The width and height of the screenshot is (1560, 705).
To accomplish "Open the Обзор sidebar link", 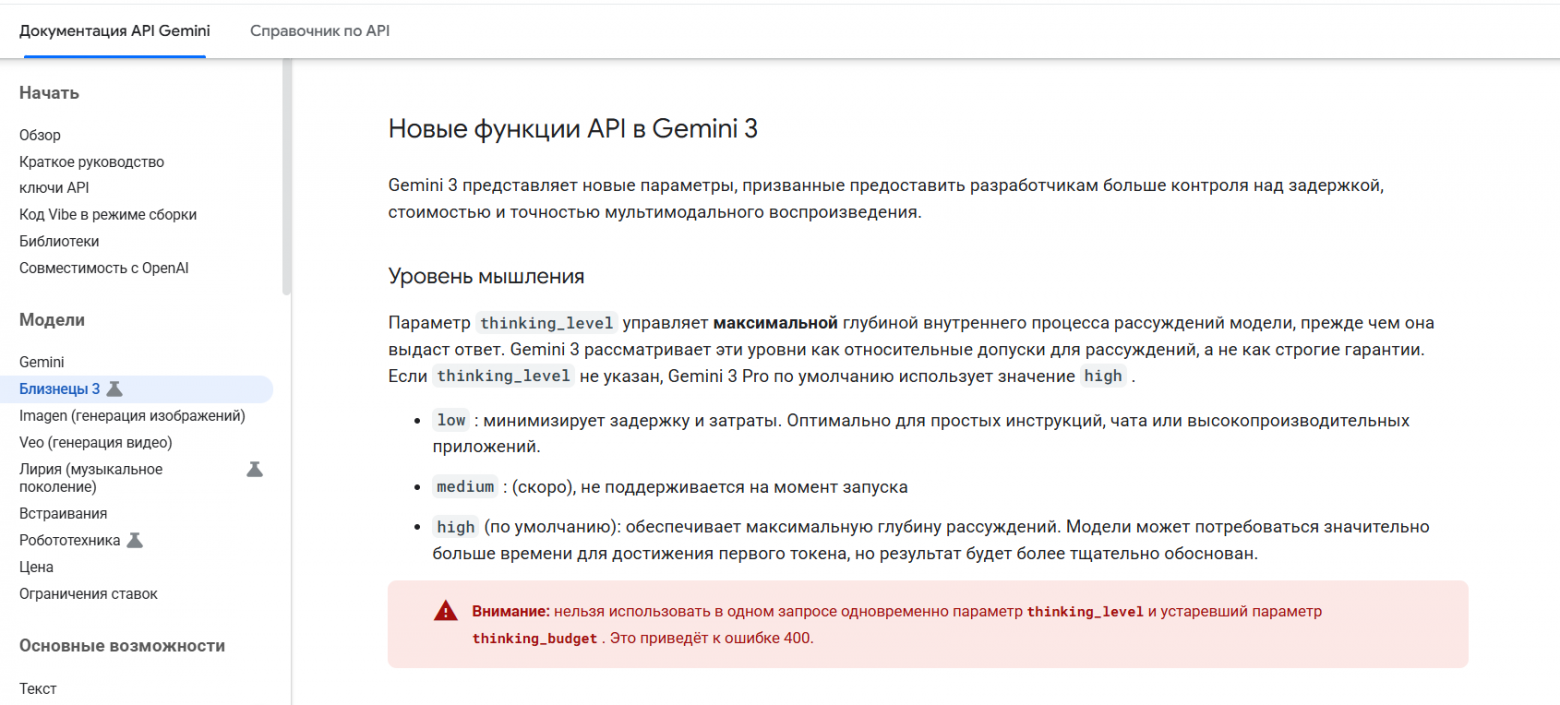I will click(x=40, y=135).
